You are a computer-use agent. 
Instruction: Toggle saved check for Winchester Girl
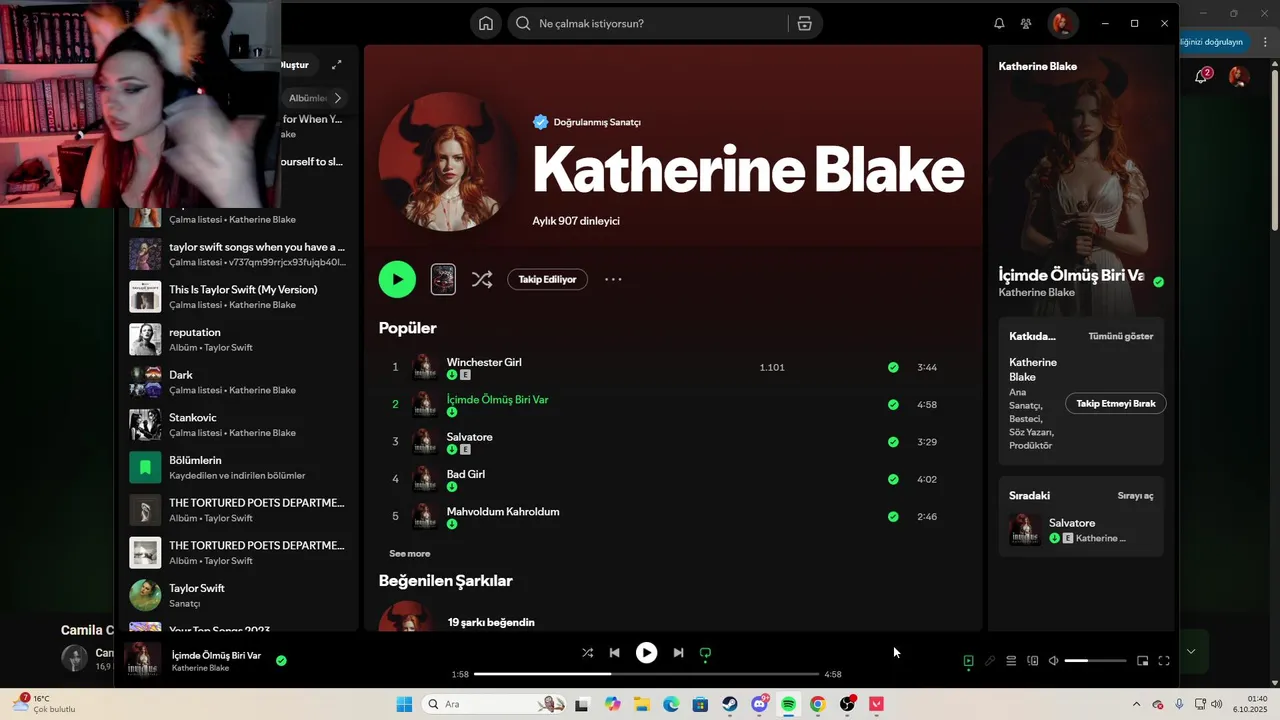[x=893, y=367]
